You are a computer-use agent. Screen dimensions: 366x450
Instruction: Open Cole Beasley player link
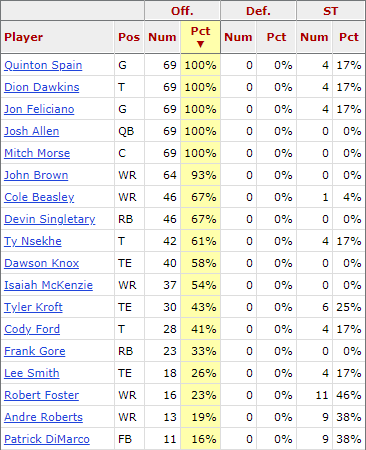tap(39, 197)
